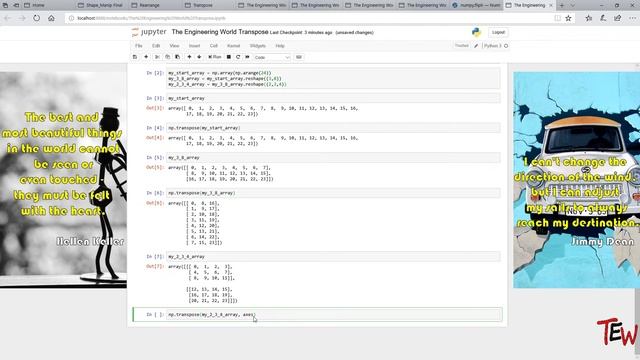
Task: Open the Kernel menu
Action: point(233,46)
